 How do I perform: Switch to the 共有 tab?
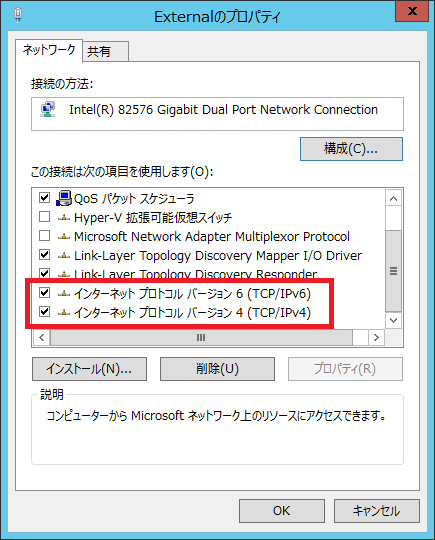105,52
